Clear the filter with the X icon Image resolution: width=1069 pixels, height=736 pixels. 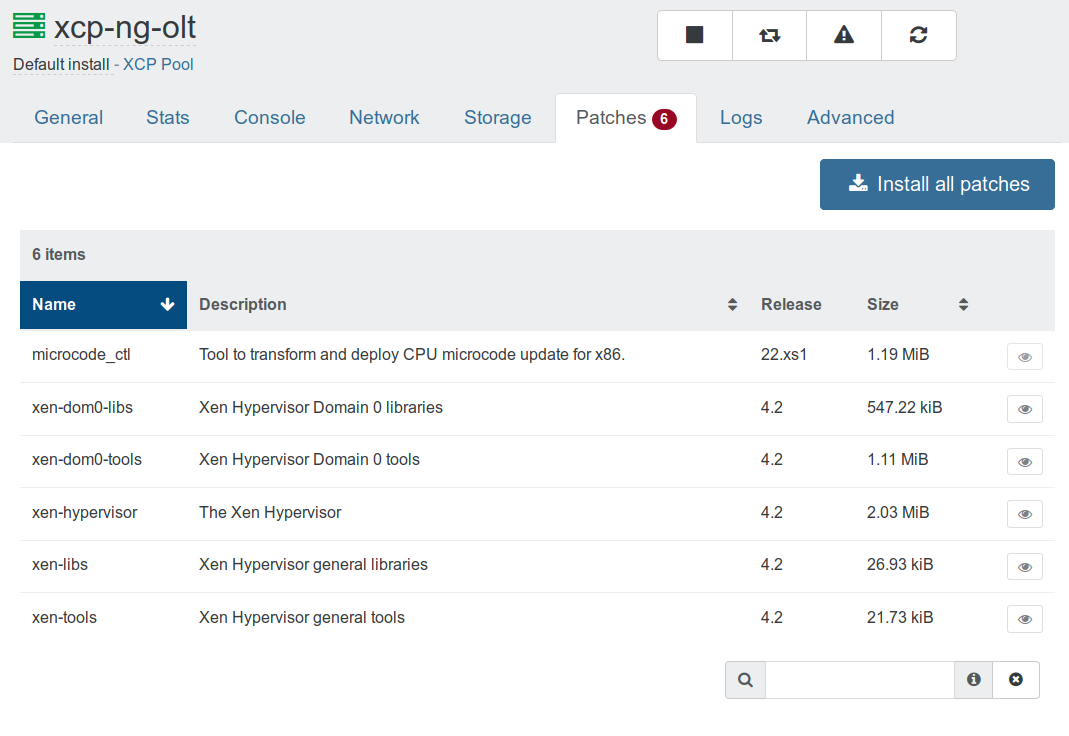point(1016,680)
